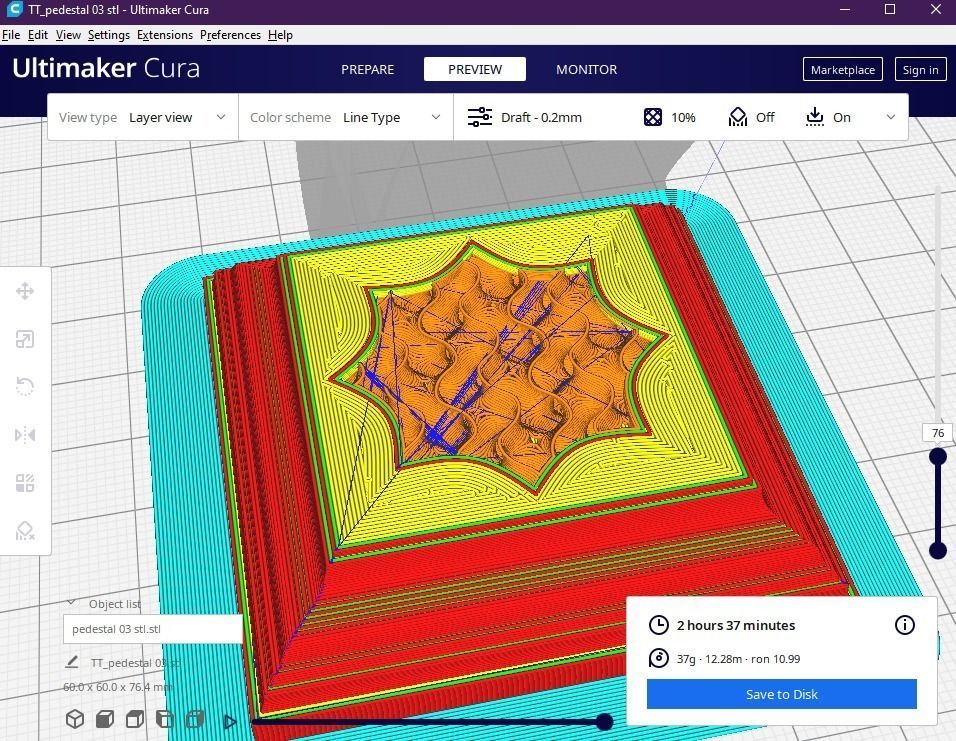Viewport: 956px width, 741px height.
Task: Select the Rotate tool in left toolbar
Action: 25,387
